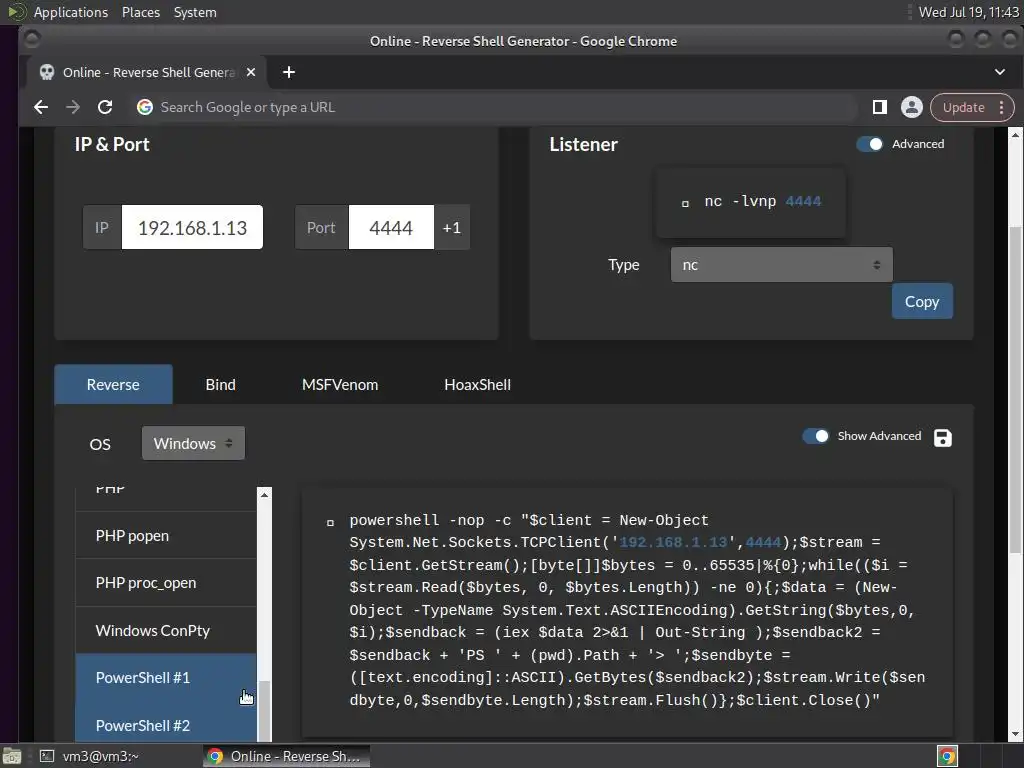The height and width of the screenshot is (768, 1024).
Task: Click into the Port number field
Action: [391, 227]
